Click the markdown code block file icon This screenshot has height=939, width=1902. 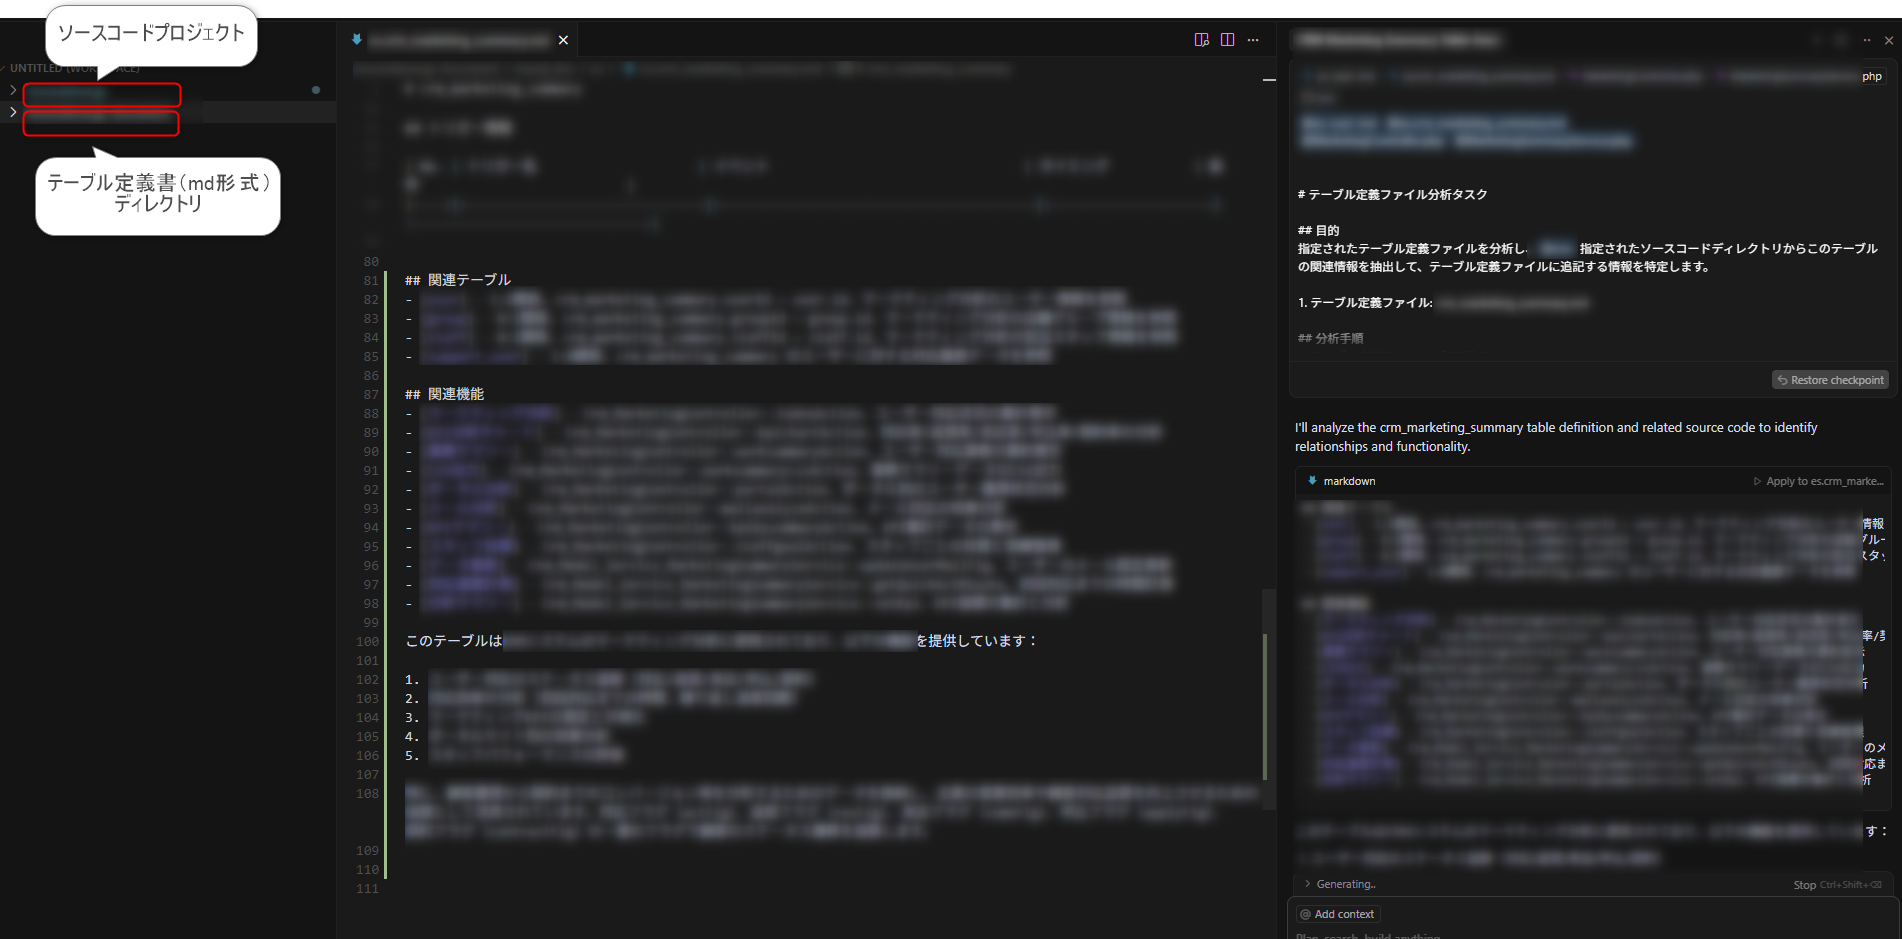[x=1312, y=481]
